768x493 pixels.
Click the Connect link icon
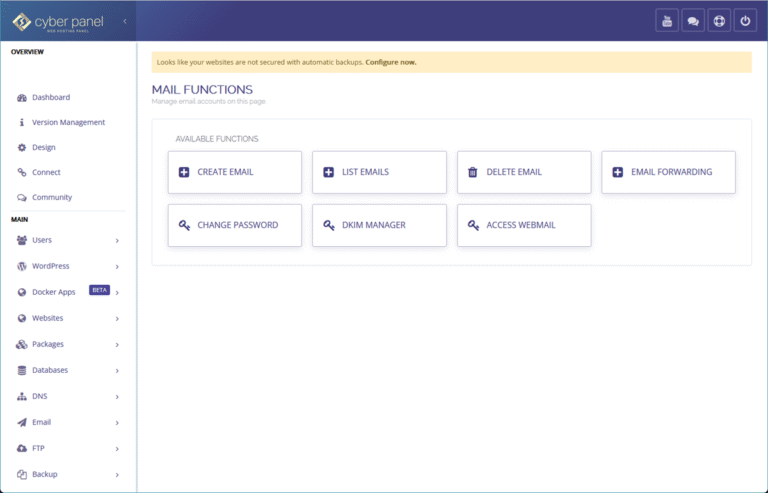pos(22,172)
